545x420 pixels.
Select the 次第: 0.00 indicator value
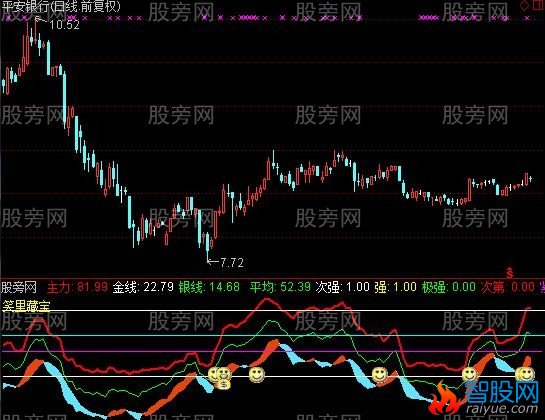(x=508, y=287)
